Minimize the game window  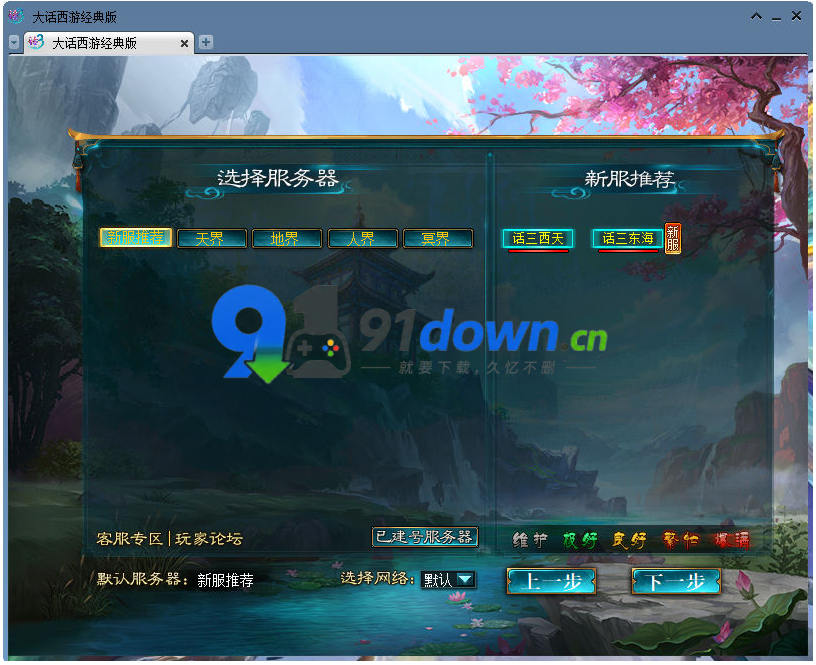[x=776, y=18]
